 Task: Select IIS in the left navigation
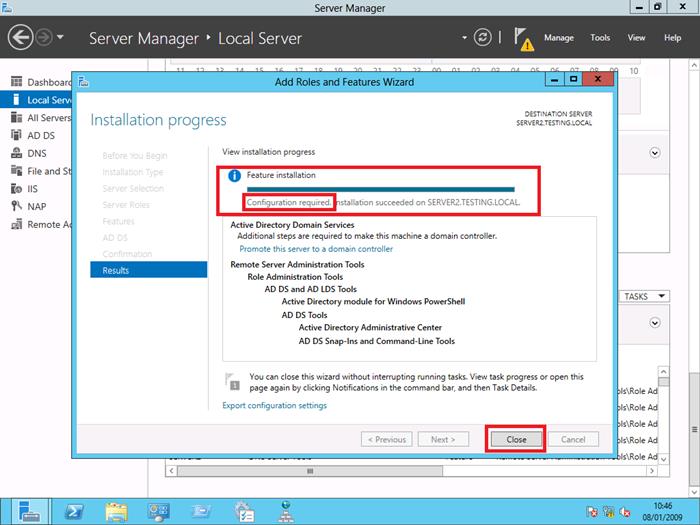(x=37, y=189)
